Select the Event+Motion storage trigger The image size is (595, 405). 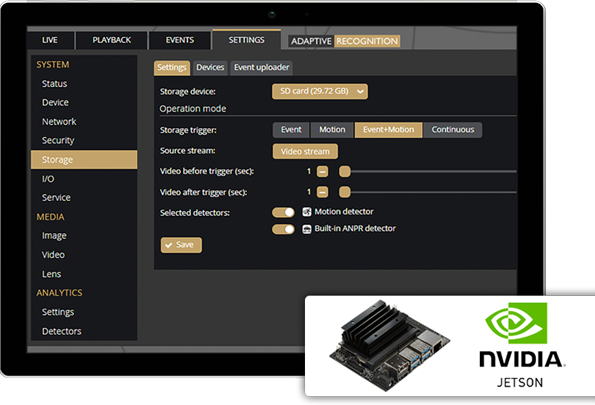tap(388, 130)
